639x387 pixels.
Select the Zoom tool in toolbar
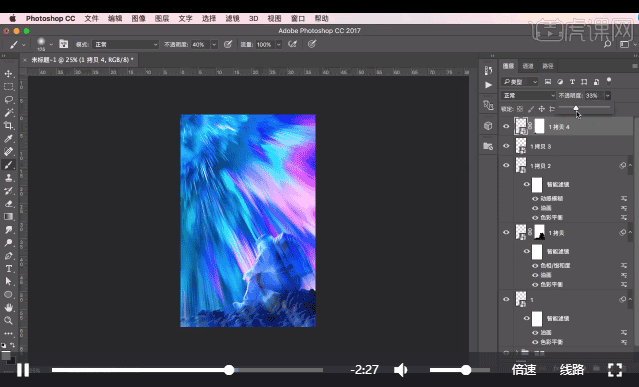(8, 321)
